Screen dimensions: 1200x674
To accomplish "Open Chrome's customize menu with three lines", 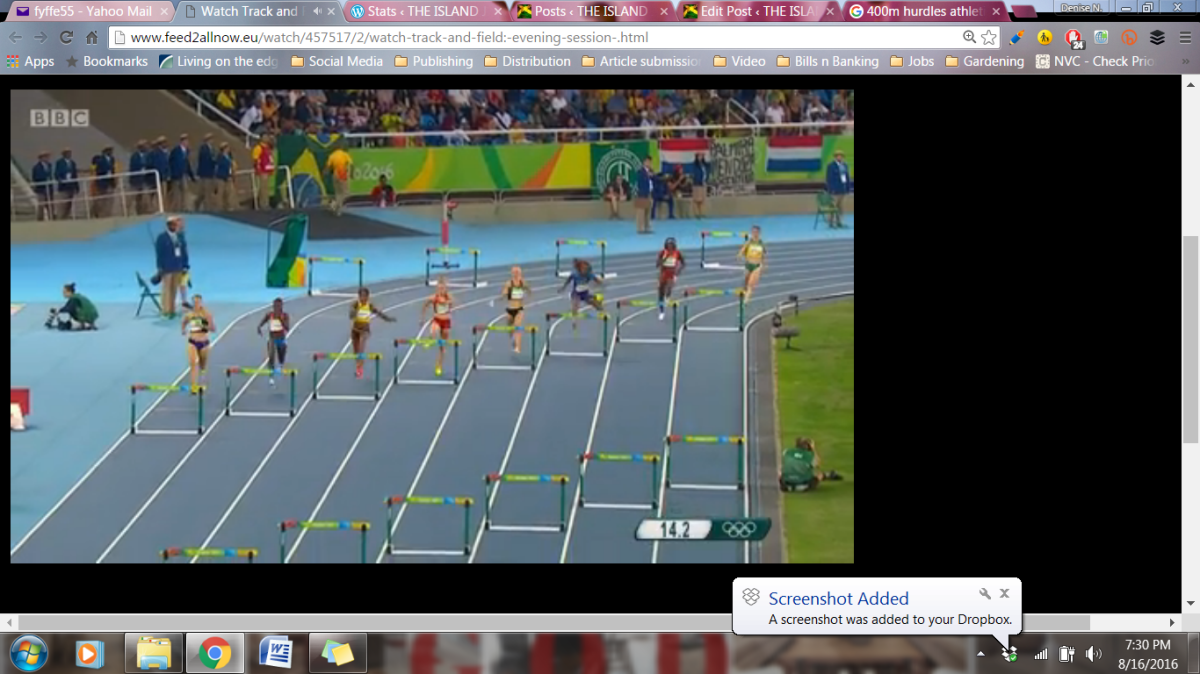I will [x=1186, y=38].
